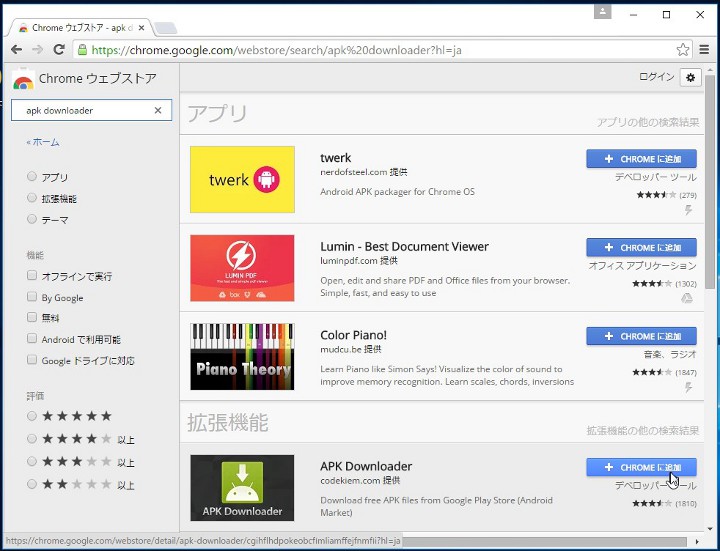The image size is (720, 551).
Task: Click ログイン to sign in
Action: 657,77
